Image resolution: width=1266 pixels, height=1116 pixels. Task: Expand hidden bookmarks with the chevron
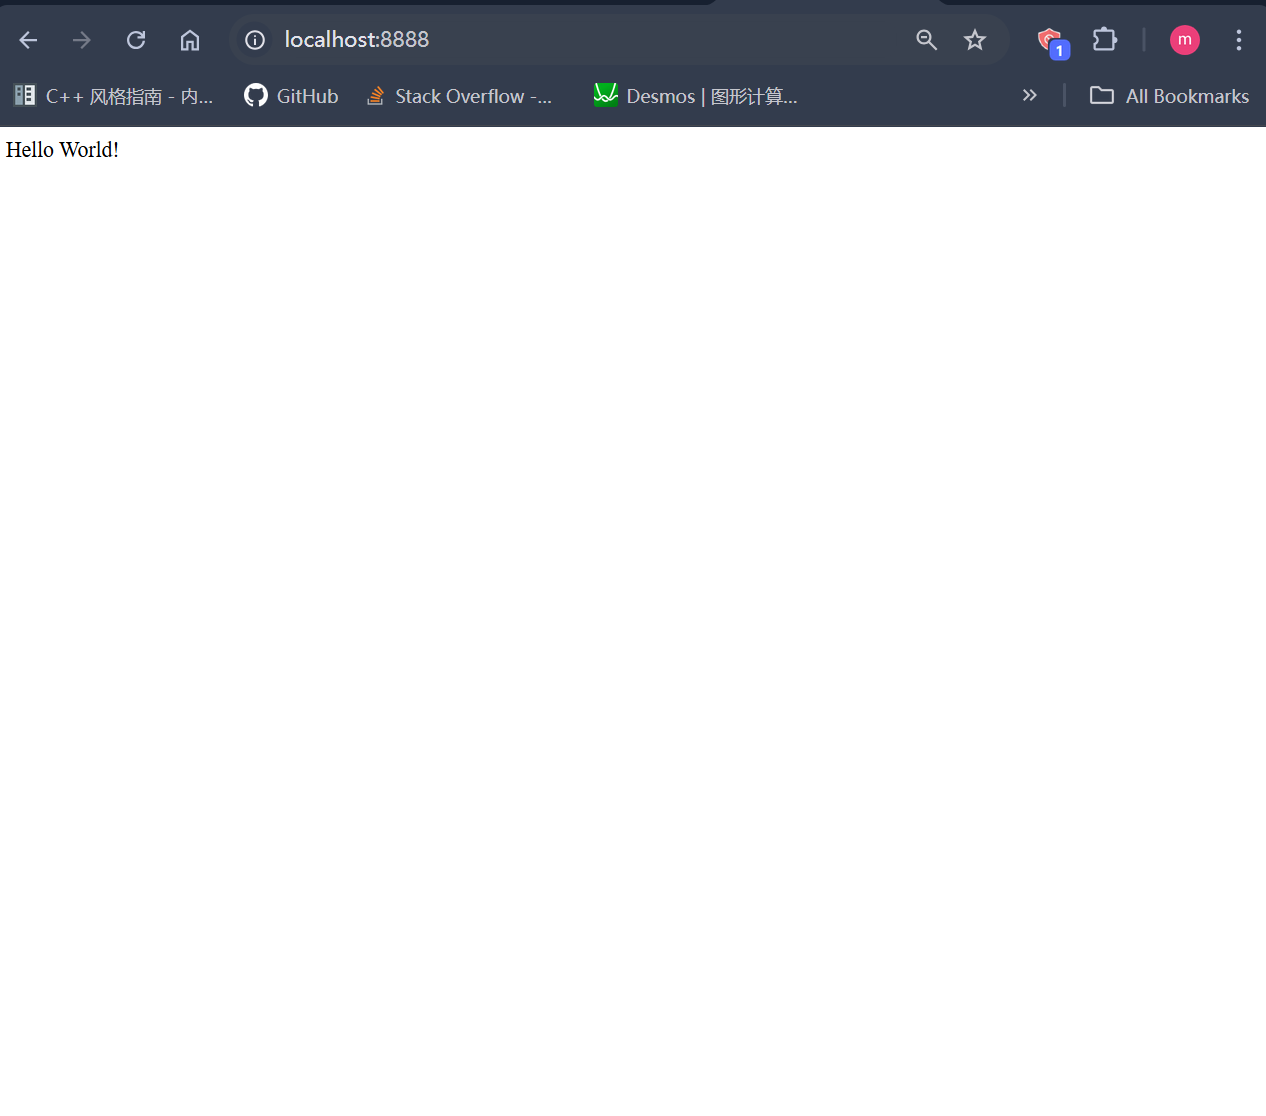pyautogui.click(x=1030, y=95)
